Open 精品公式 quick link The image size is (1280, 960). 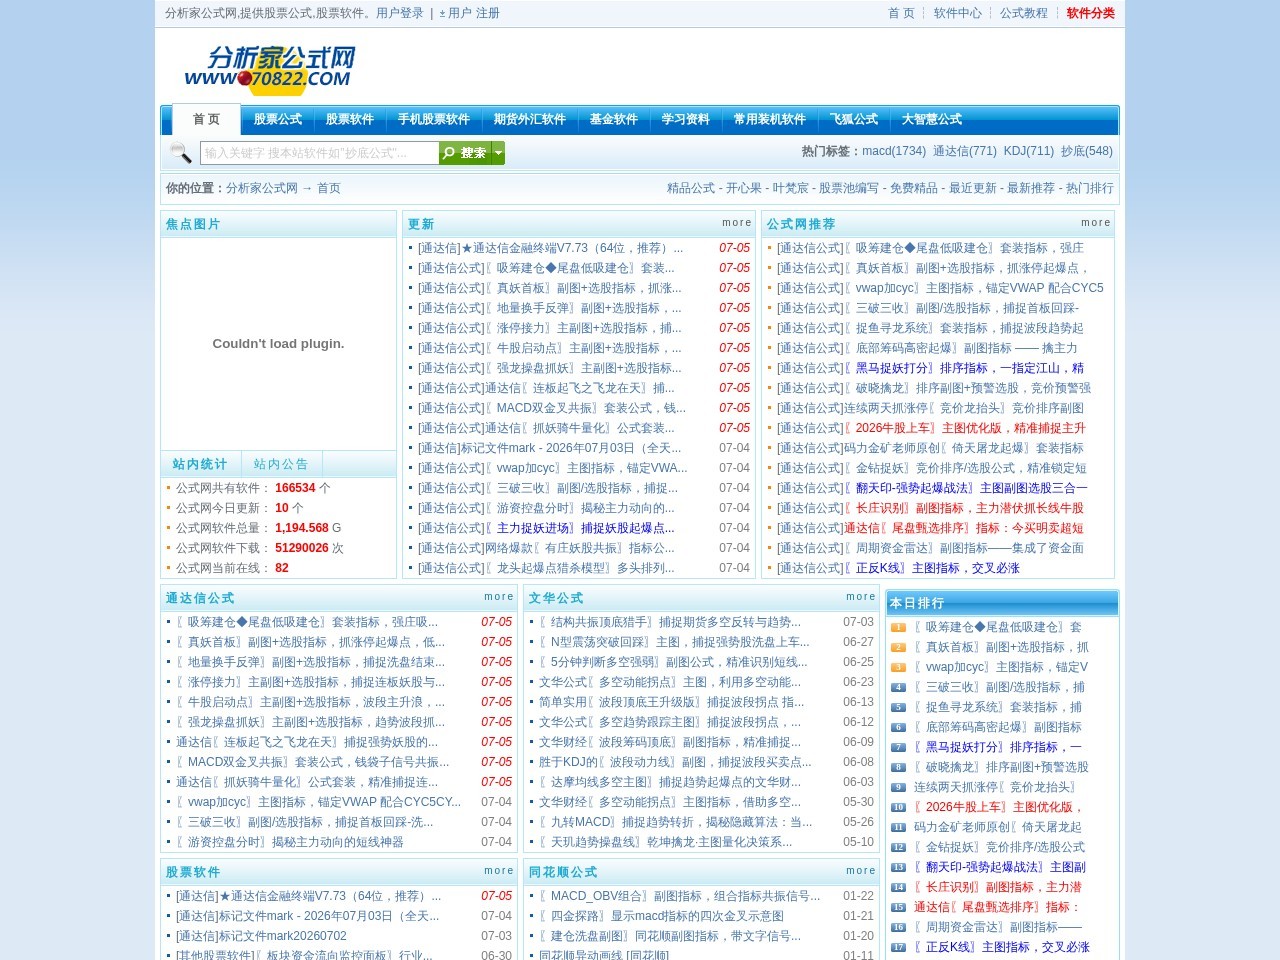691,188
